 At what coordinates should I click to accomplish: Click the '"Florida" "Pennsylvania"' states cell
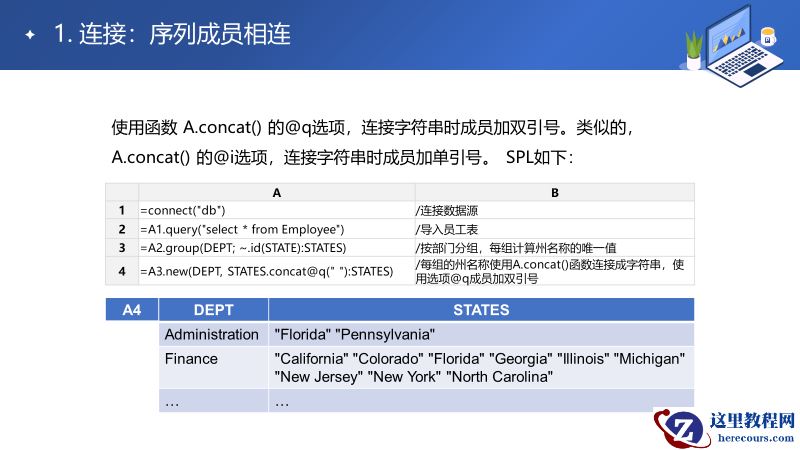coord(481,334)
